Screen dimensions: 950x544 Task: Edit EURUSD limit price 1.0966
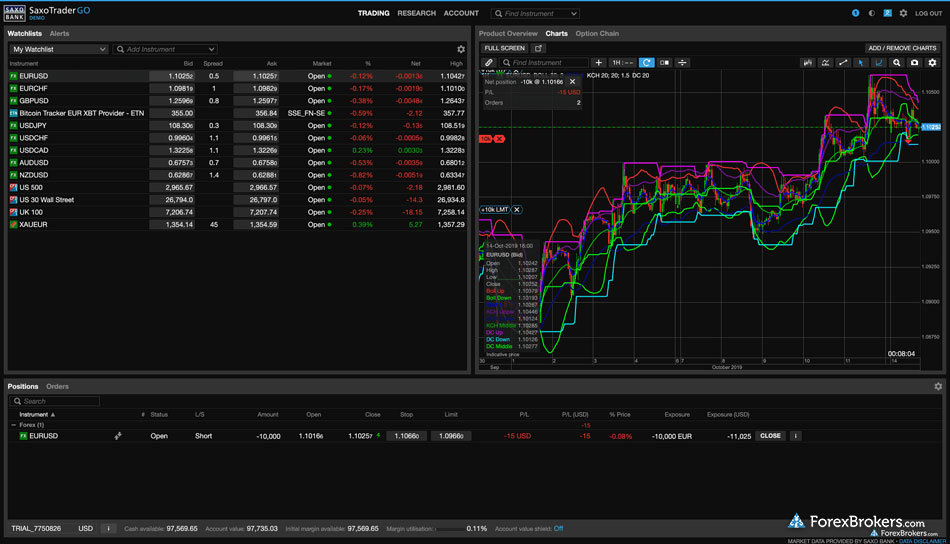pyautogui.click(x=451, y=436)
